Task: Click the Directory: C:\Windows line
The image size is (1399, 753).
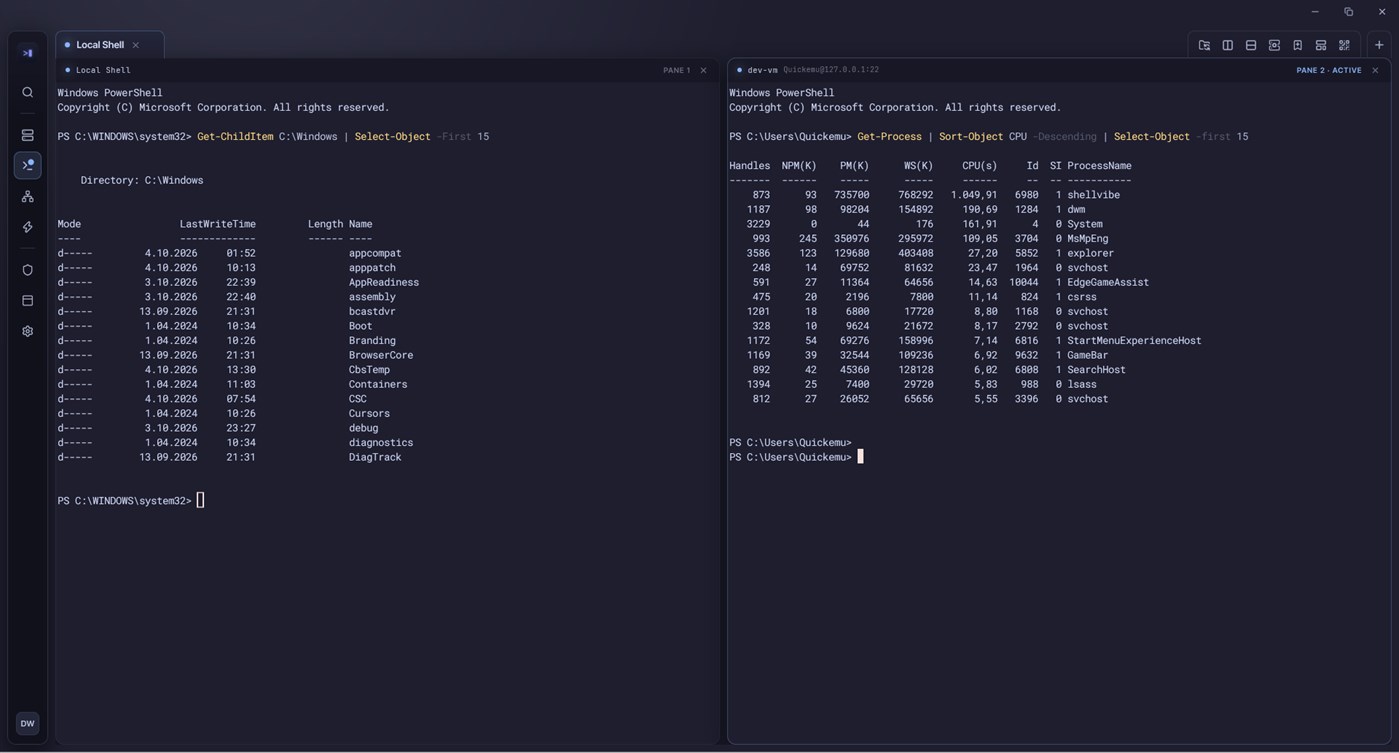Action: pyautogui.click(x=142, y=180)
